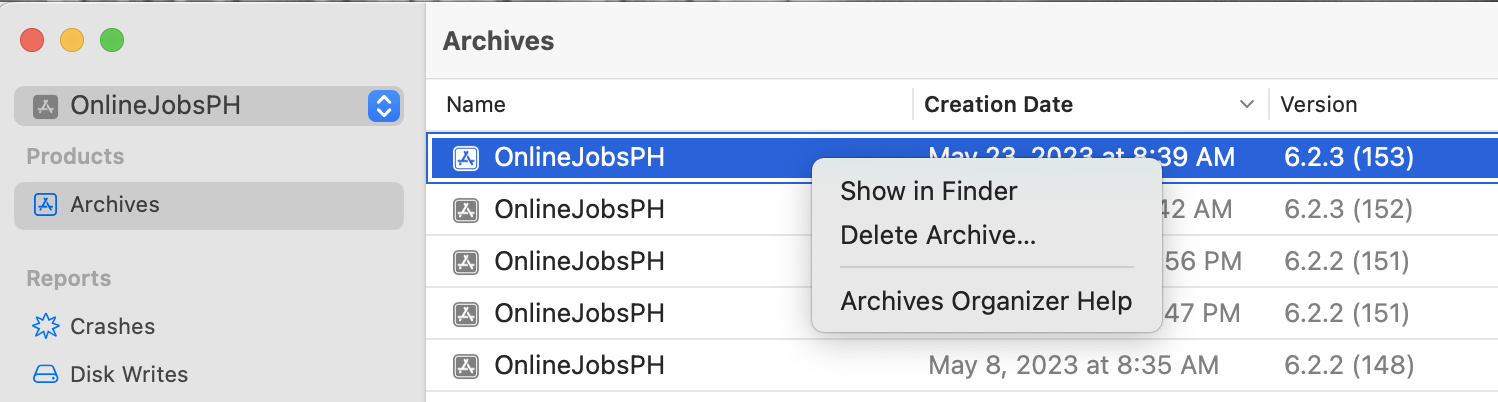This screenshot has height=402, width=1498.
Task: Click the Version column header
Action: pyautogui.click(x=1319, y=105)
